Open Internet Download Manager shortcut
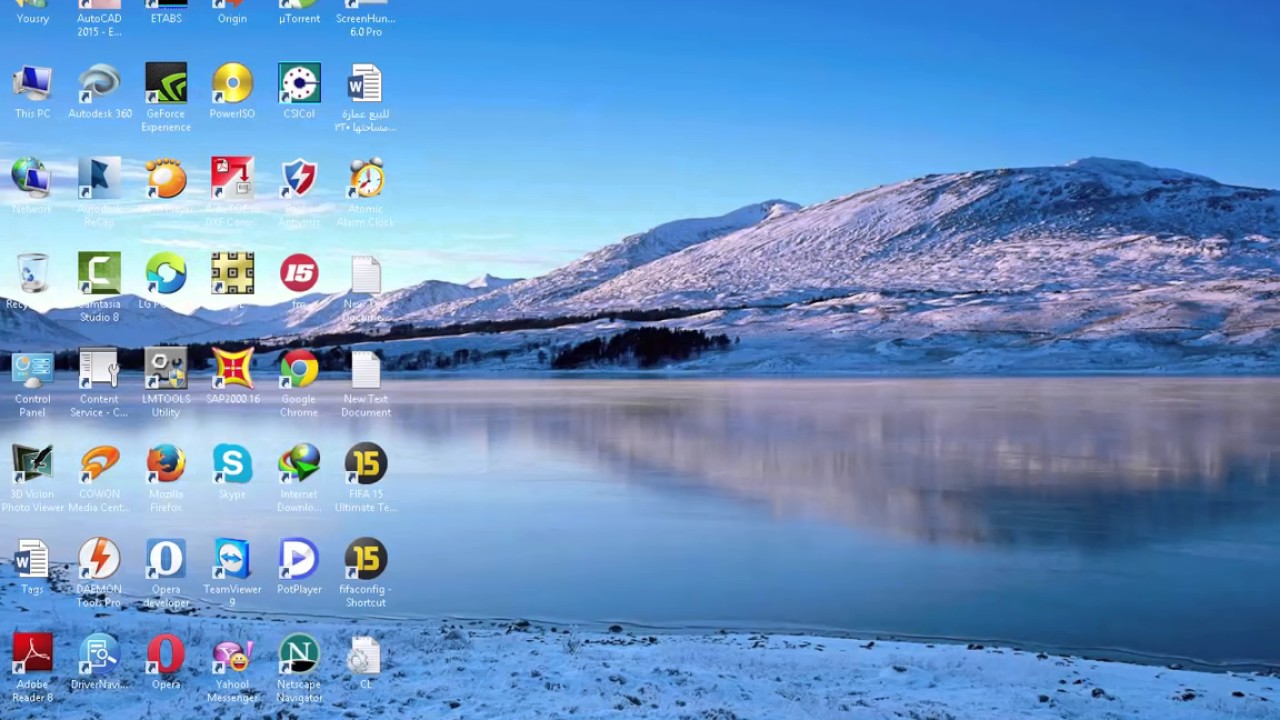 [299, 478]
